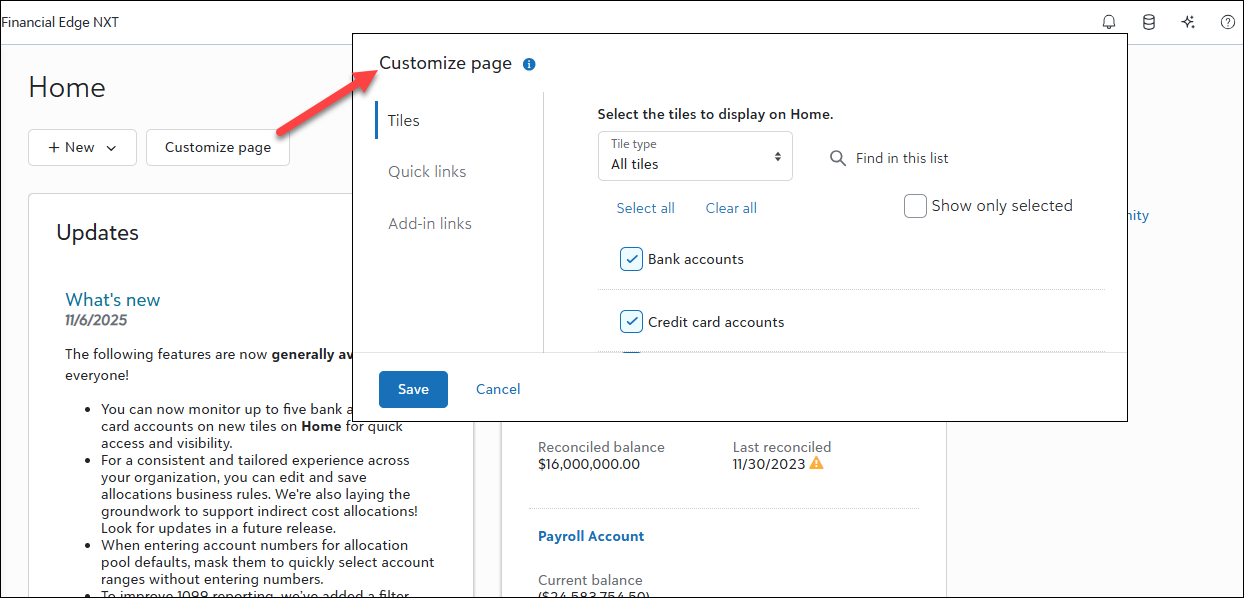Open the notifications bell icon
Screen dimensions: 1244x598
[x=1109, y=22]
